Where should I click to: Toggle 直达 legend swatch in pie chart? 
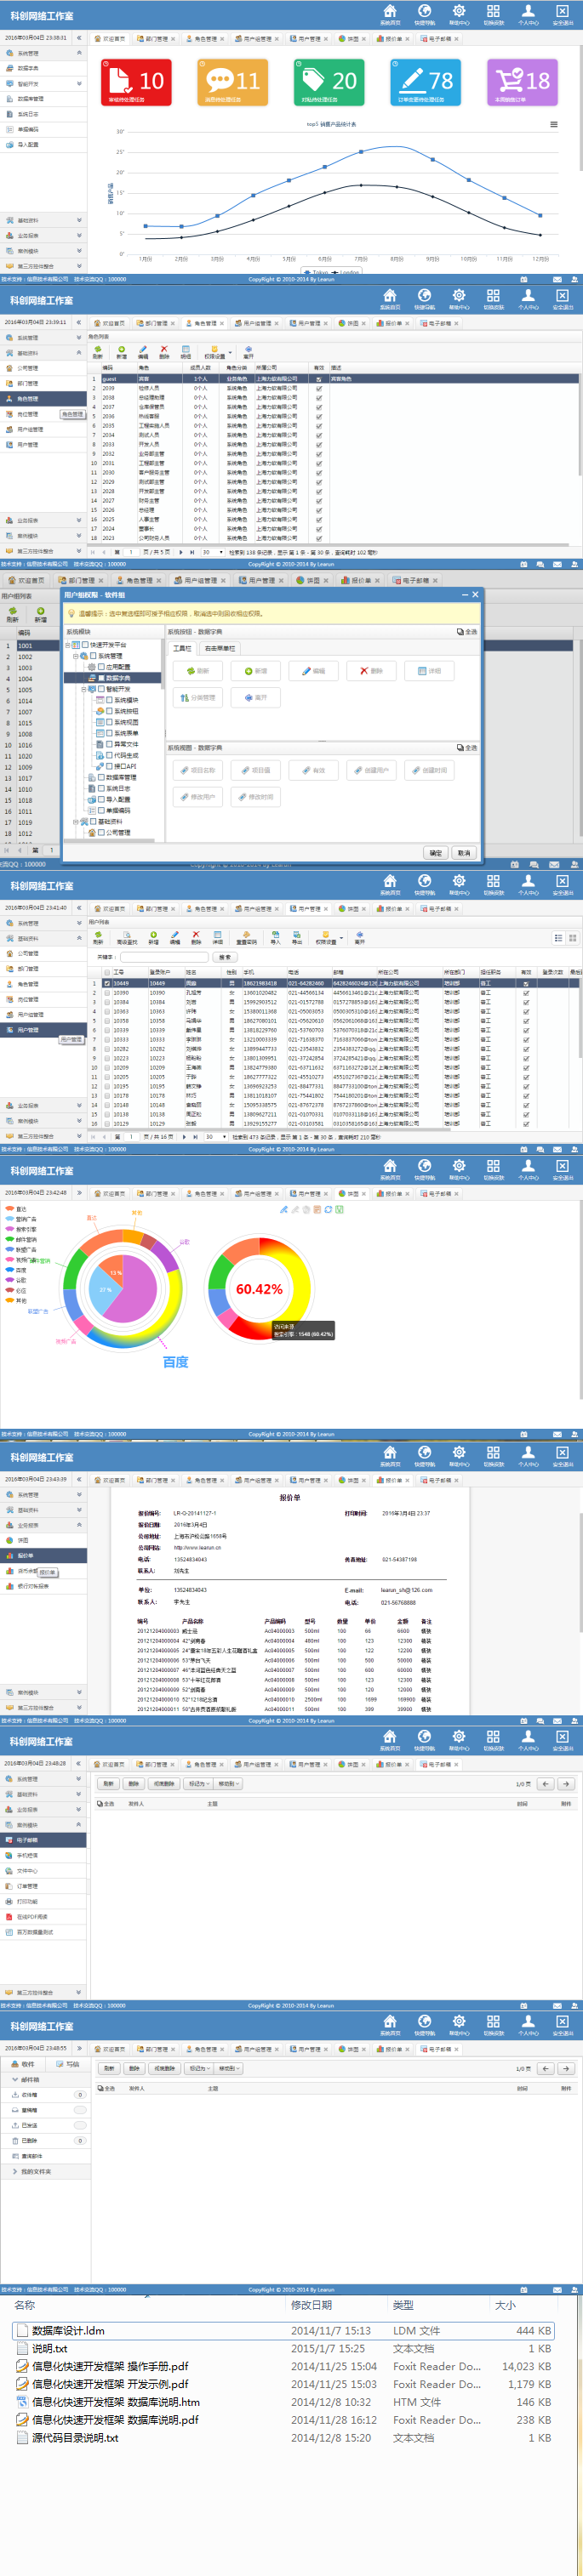tap(9, 1209)
